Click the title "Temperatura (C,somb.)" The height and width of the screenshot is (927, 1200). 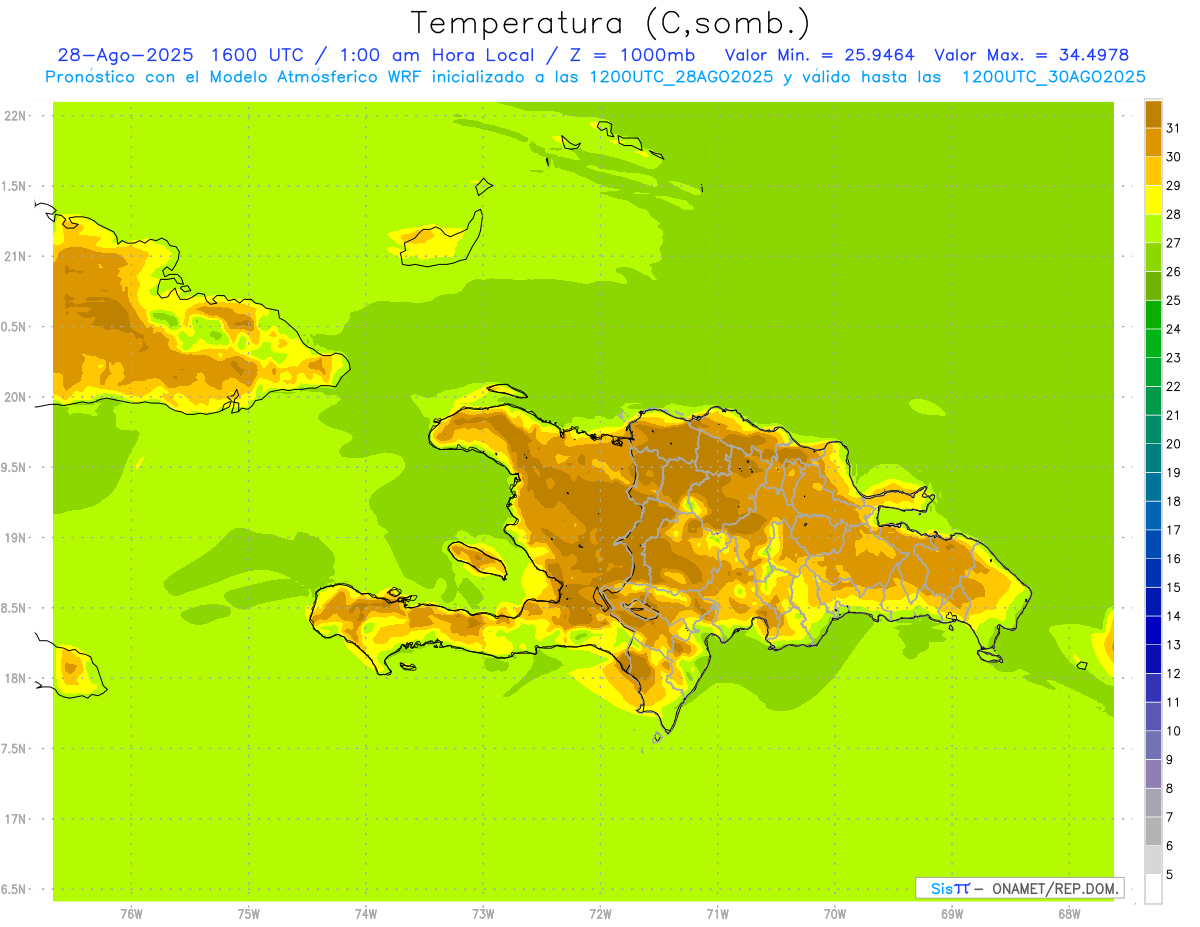[611, 22]
